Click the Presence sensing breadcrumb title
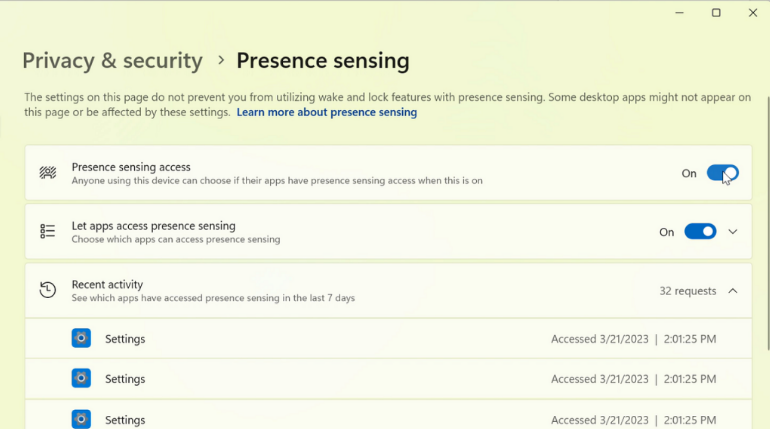The height and width of the screenshot is (429, 770). point(322,61)
